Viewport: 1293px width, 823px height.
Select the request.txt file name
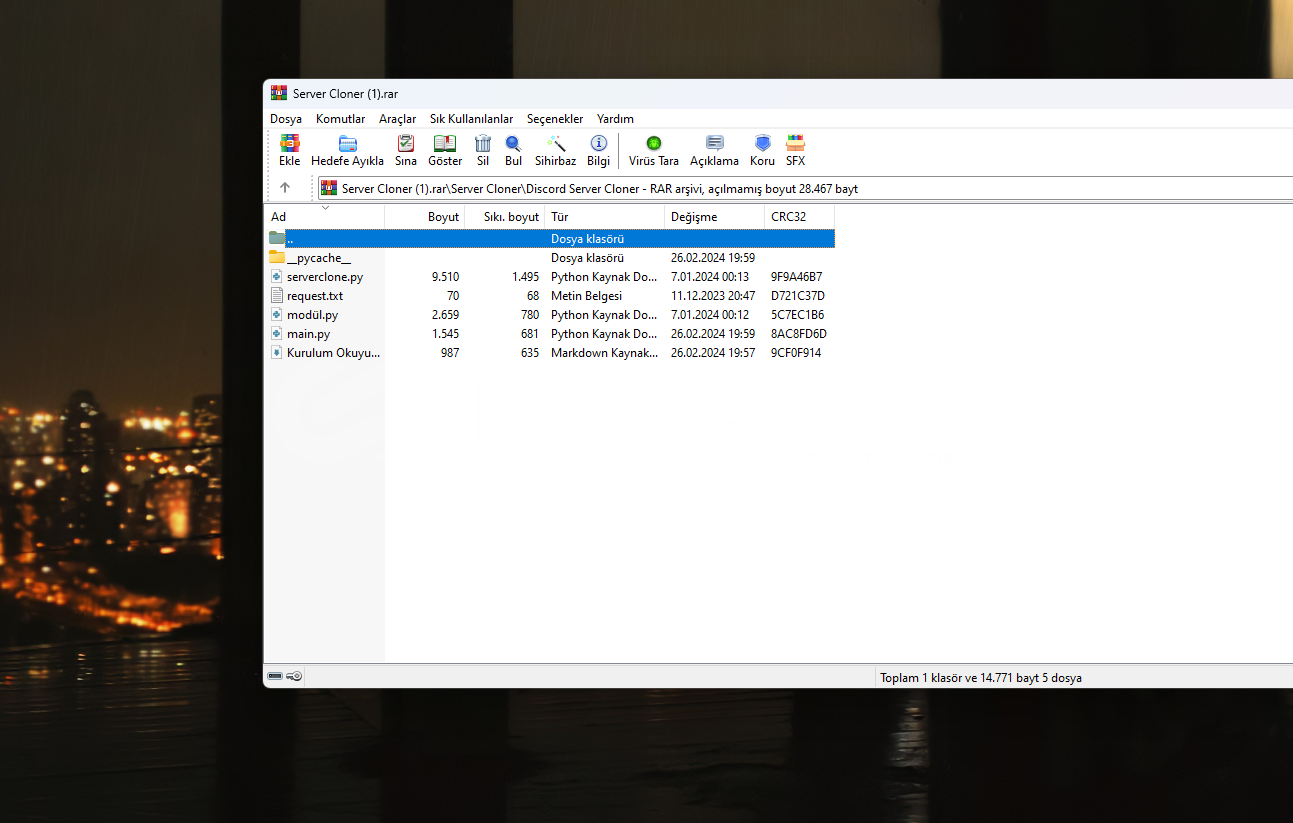pyautogui.click(x=315, y=296)
